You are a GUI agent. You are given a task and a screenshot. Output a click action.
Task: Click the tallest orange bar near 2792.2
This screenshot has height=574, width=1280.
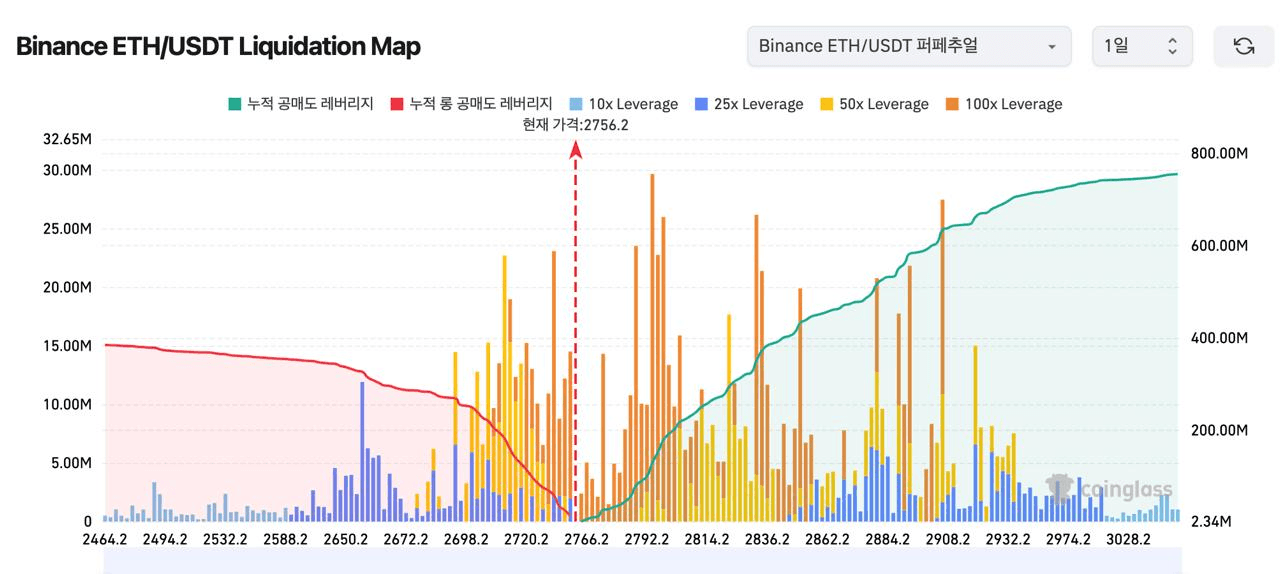coord(652,347)
